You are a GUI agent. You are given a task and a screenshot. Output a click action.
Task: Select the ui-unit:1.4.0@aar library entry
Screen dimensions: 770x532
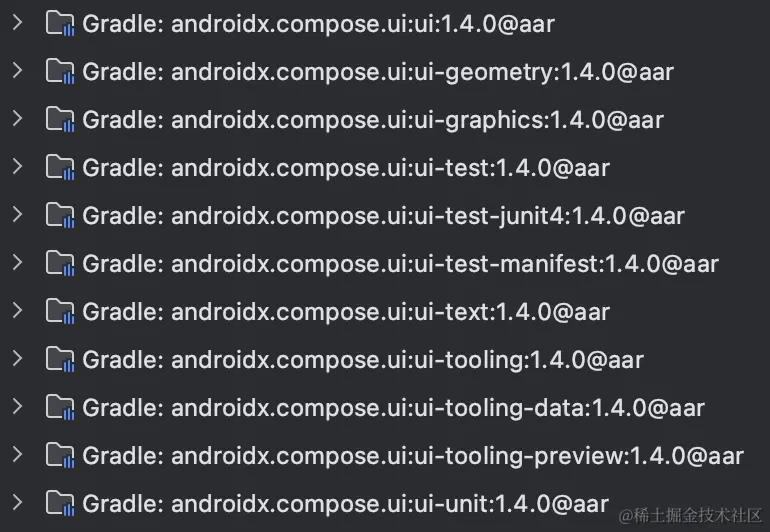(346, 504)
